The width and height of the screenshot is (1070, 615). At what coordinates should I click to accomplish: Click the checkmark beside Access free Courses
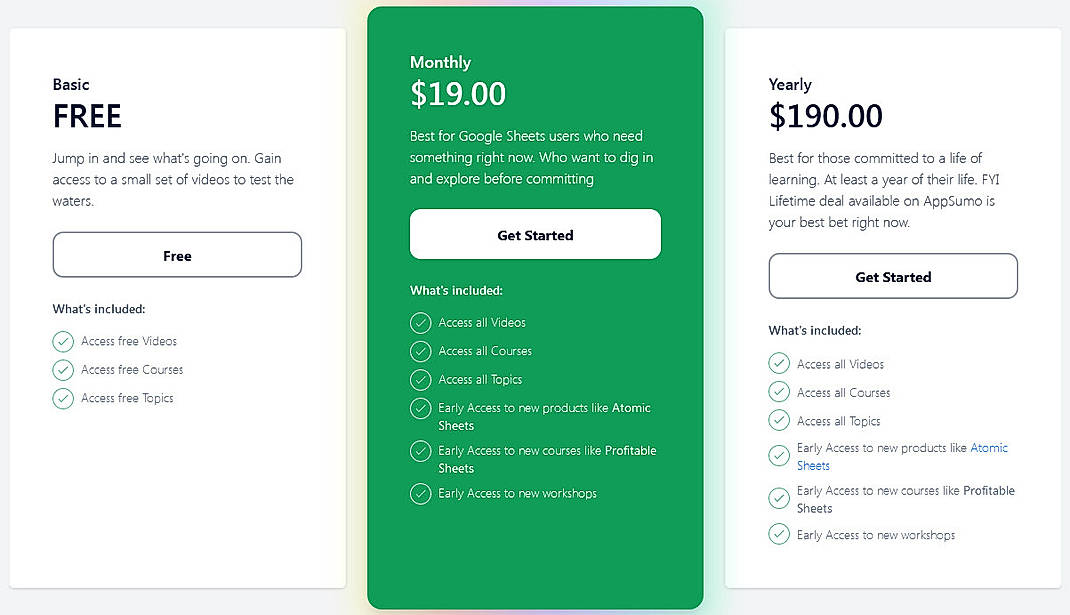(63, 370)
